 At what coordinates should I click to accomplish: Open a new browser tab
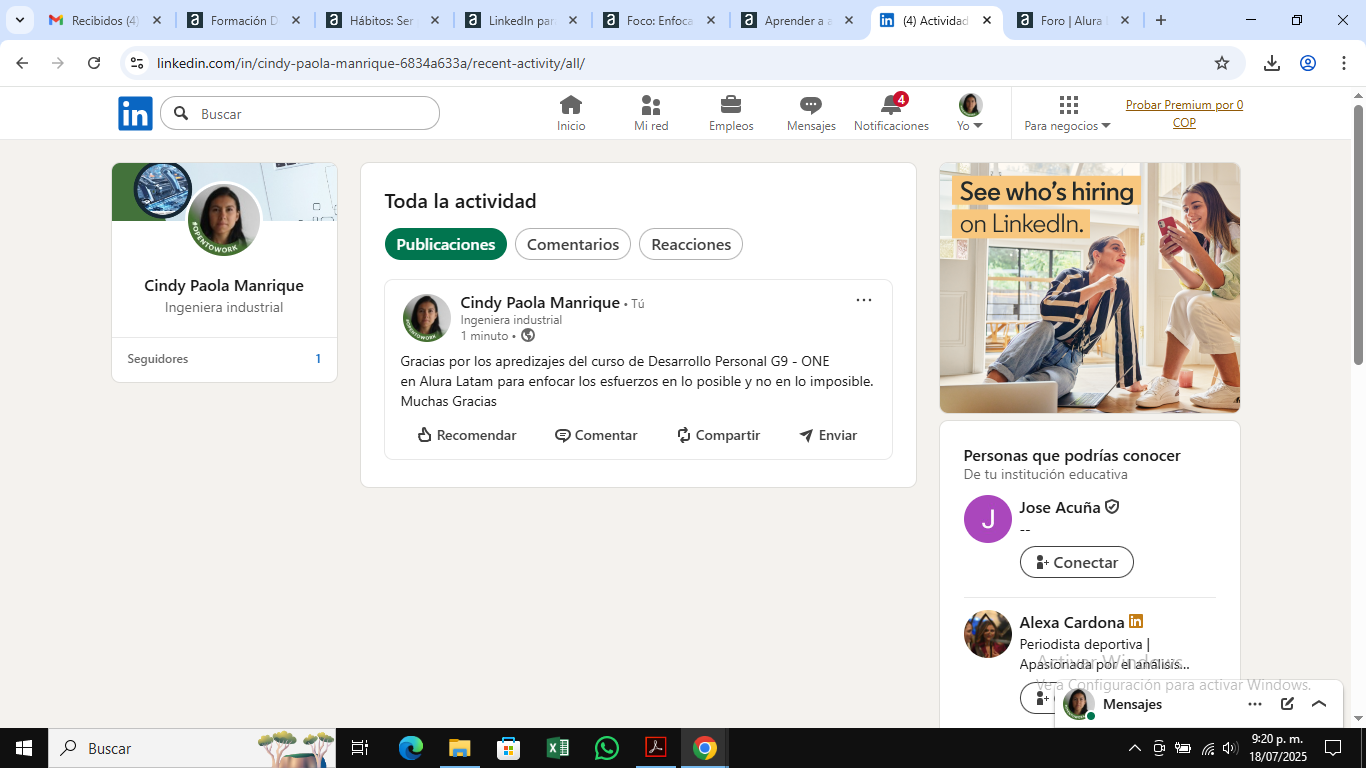1161,20
